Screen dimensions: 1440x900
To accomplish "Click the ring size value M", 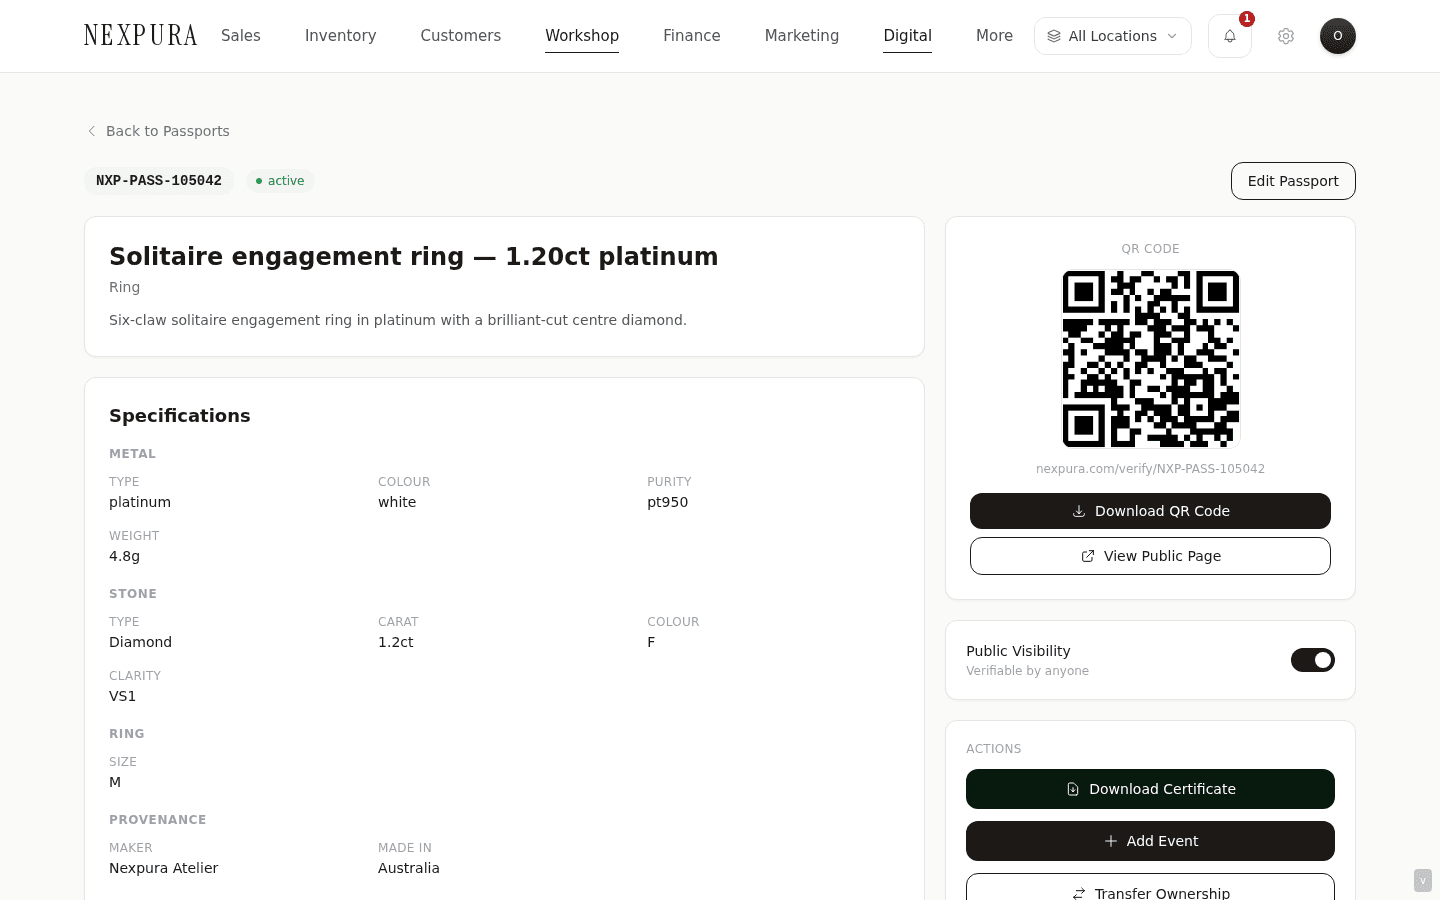I will (115, 782).
